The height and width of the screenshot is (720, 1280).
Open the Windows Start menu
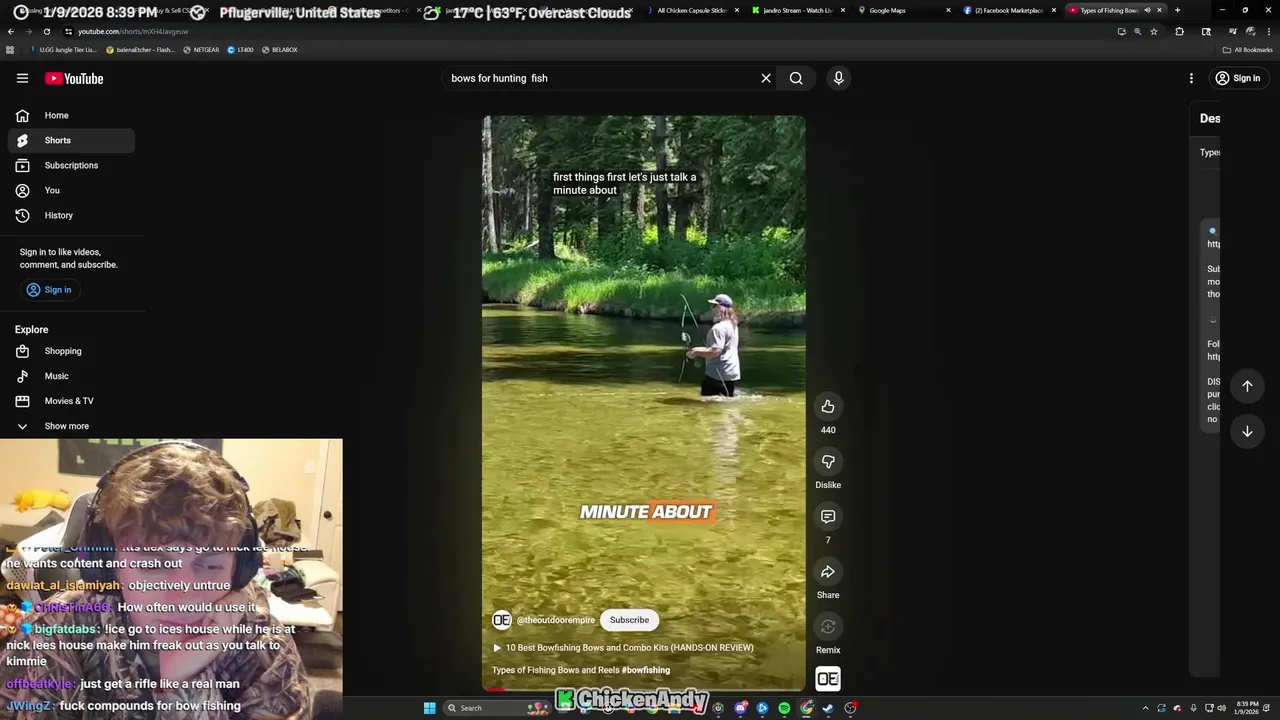[429, 708]
